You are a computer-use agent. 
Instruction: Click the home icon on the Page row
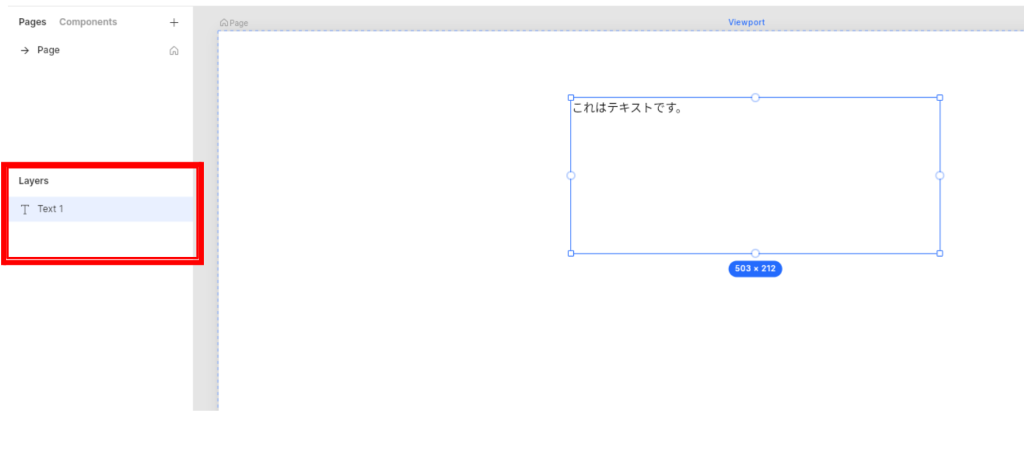tap(174, 50)
